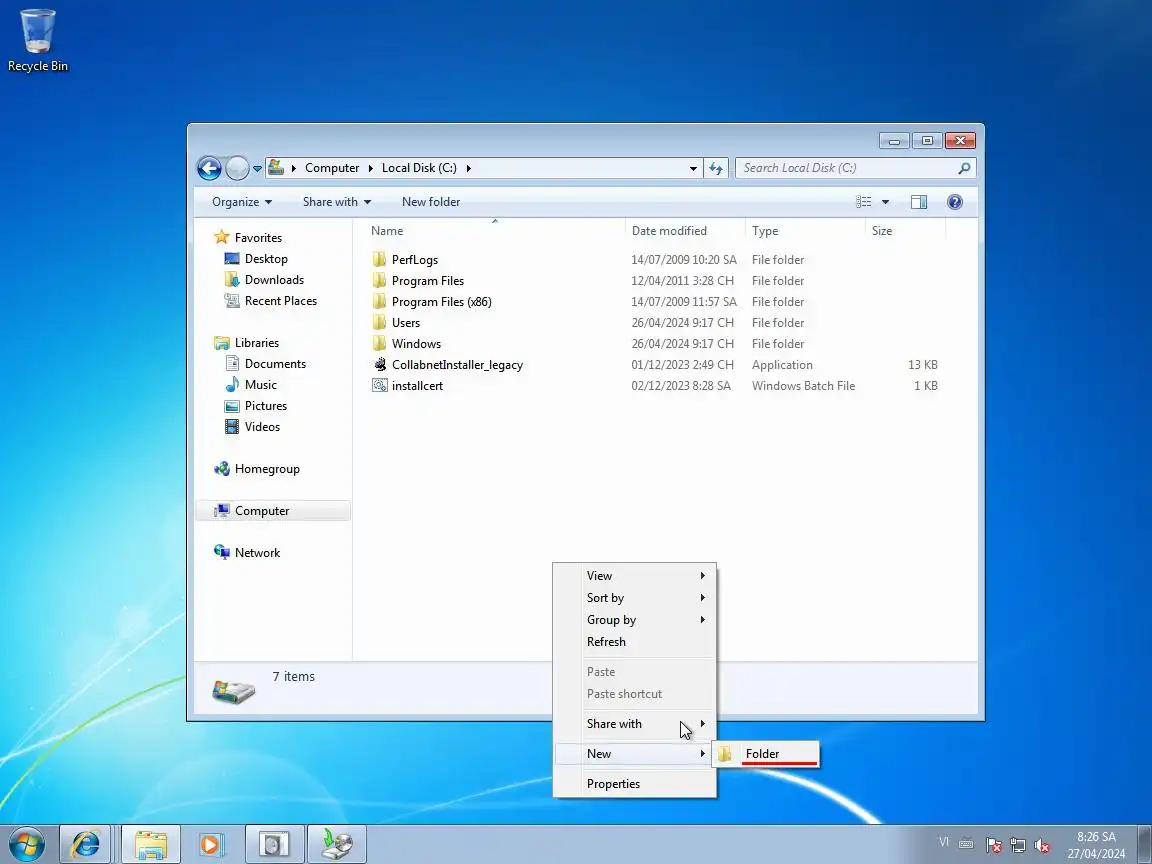Click the Help question mark icon
The image size is (1152, 864).
[954, 201]
